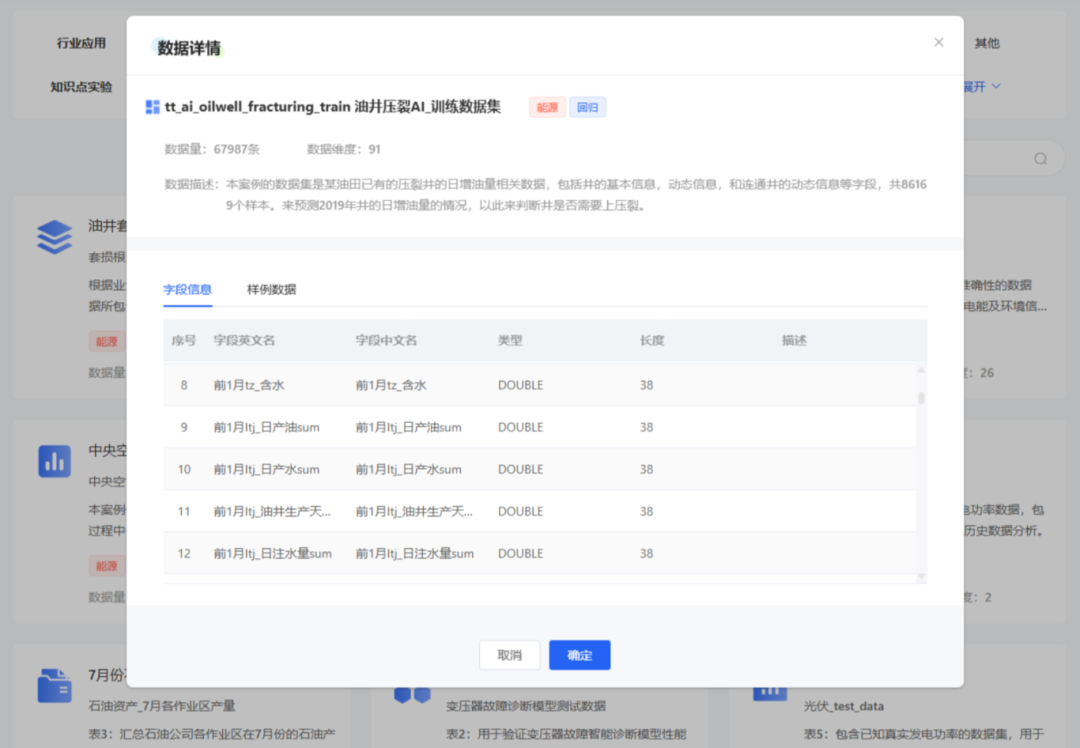Expand the filter section via 展开 chevron
The width and height of the screenshot is (1080, 748).
tap(995, 87)
